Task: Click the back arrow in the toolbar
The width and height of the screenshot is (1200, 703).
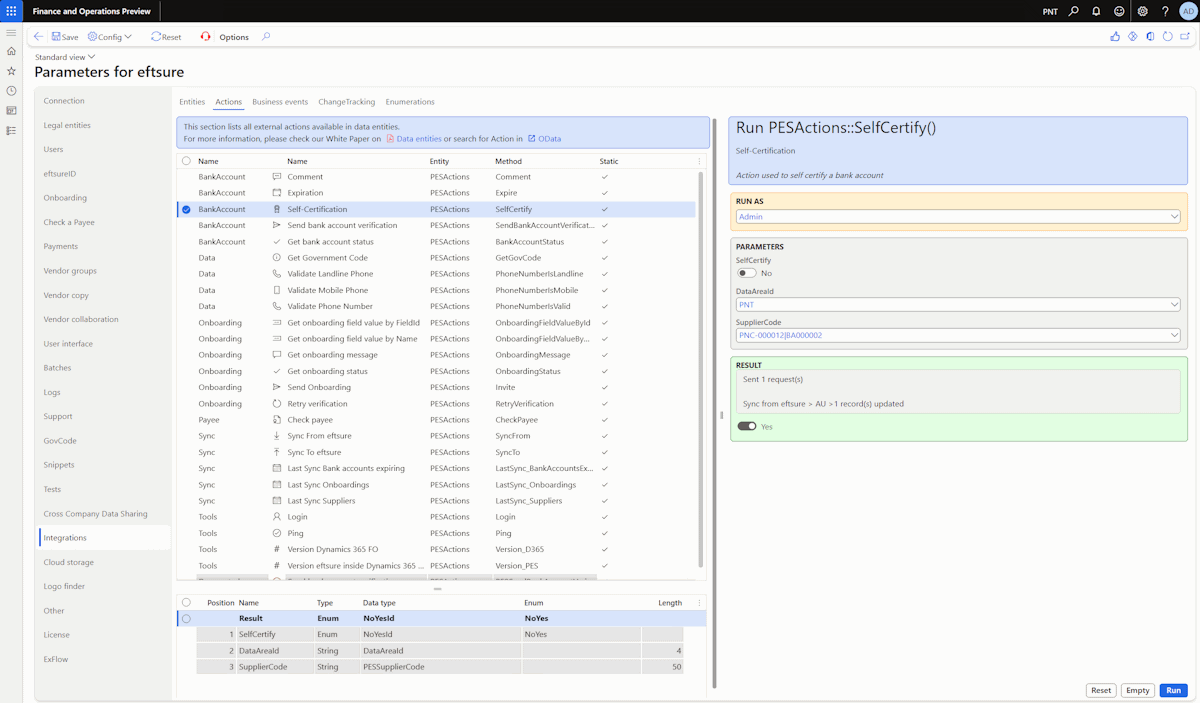Action: pyautogui.click(x=38, y=37)
